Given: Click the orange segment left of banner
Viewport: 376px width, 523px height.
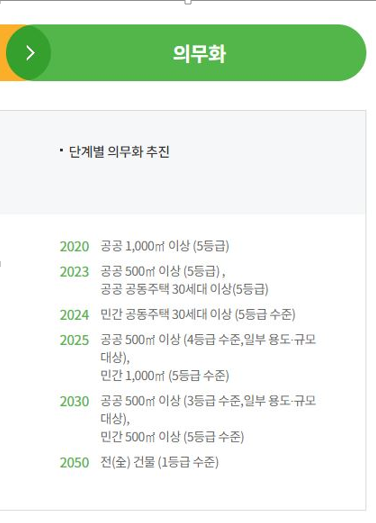Looking at the screenshot, I should click(8, 53).
